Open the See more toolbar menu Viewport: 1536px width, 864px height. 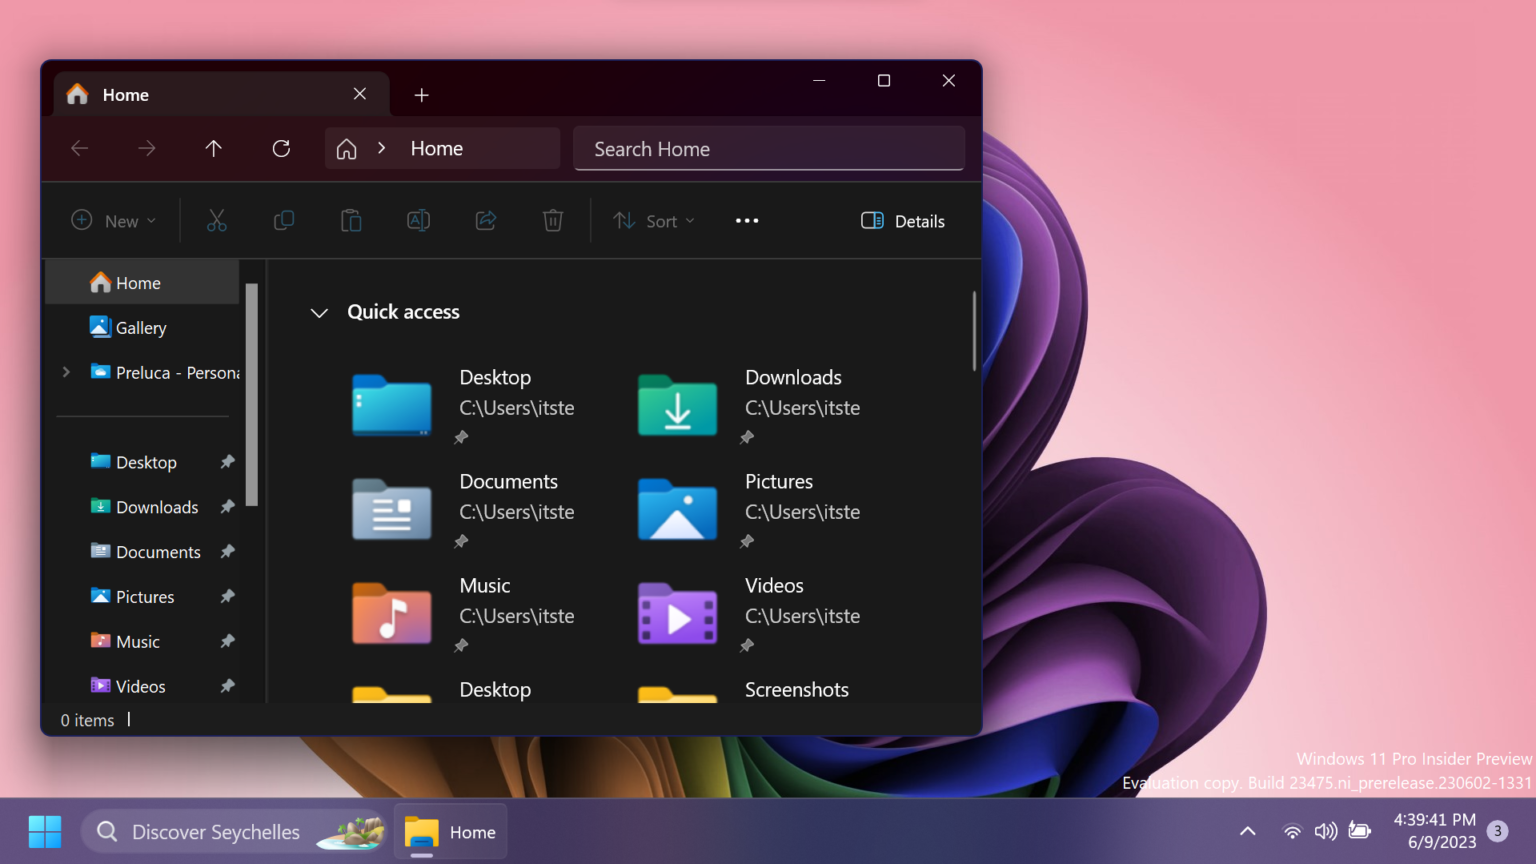[x=746, y=220]
